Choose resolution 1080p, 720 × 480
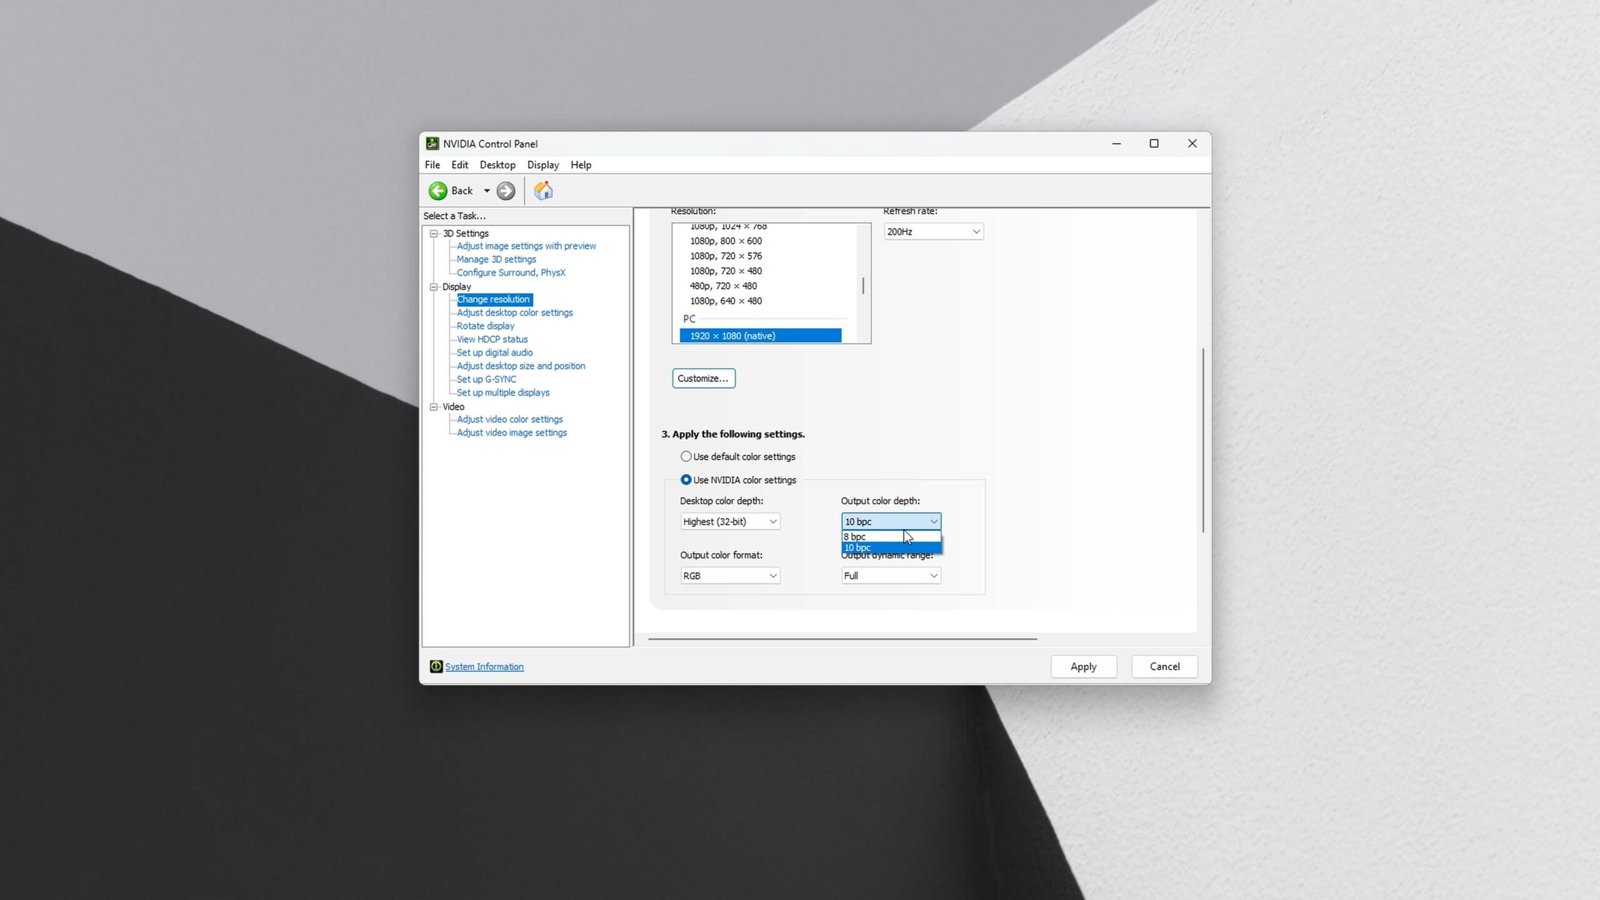 click(x=726, y=271)
